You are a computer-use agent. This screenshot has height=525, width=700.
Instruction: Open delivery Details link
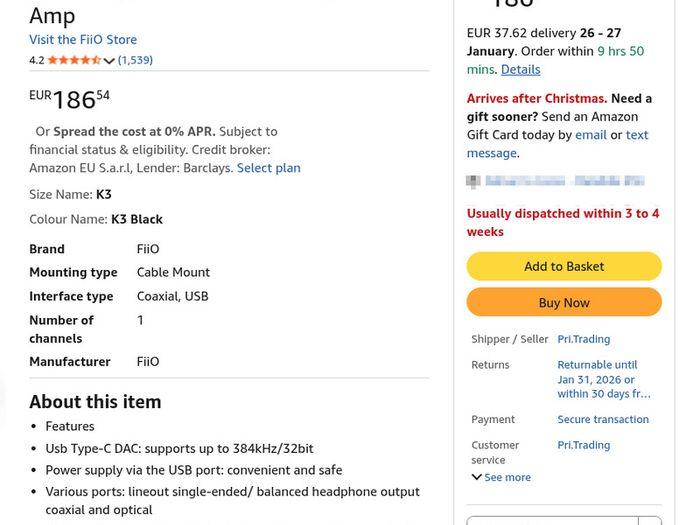point(521,70)
